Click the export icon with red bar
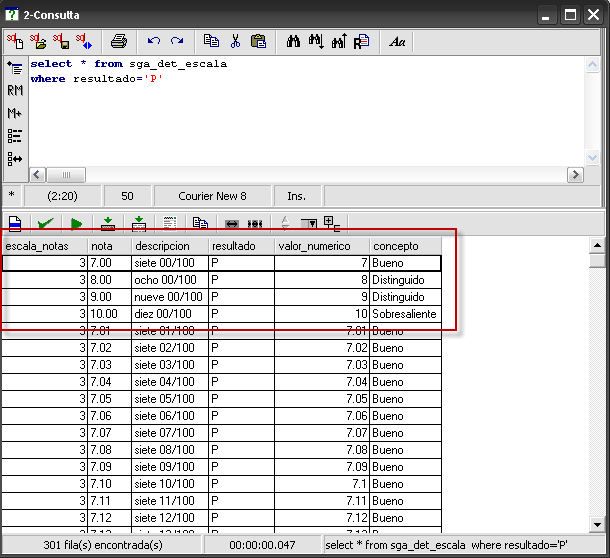Image resolution: width=610 pixels, height=558 pixels. tap(108, 224)
